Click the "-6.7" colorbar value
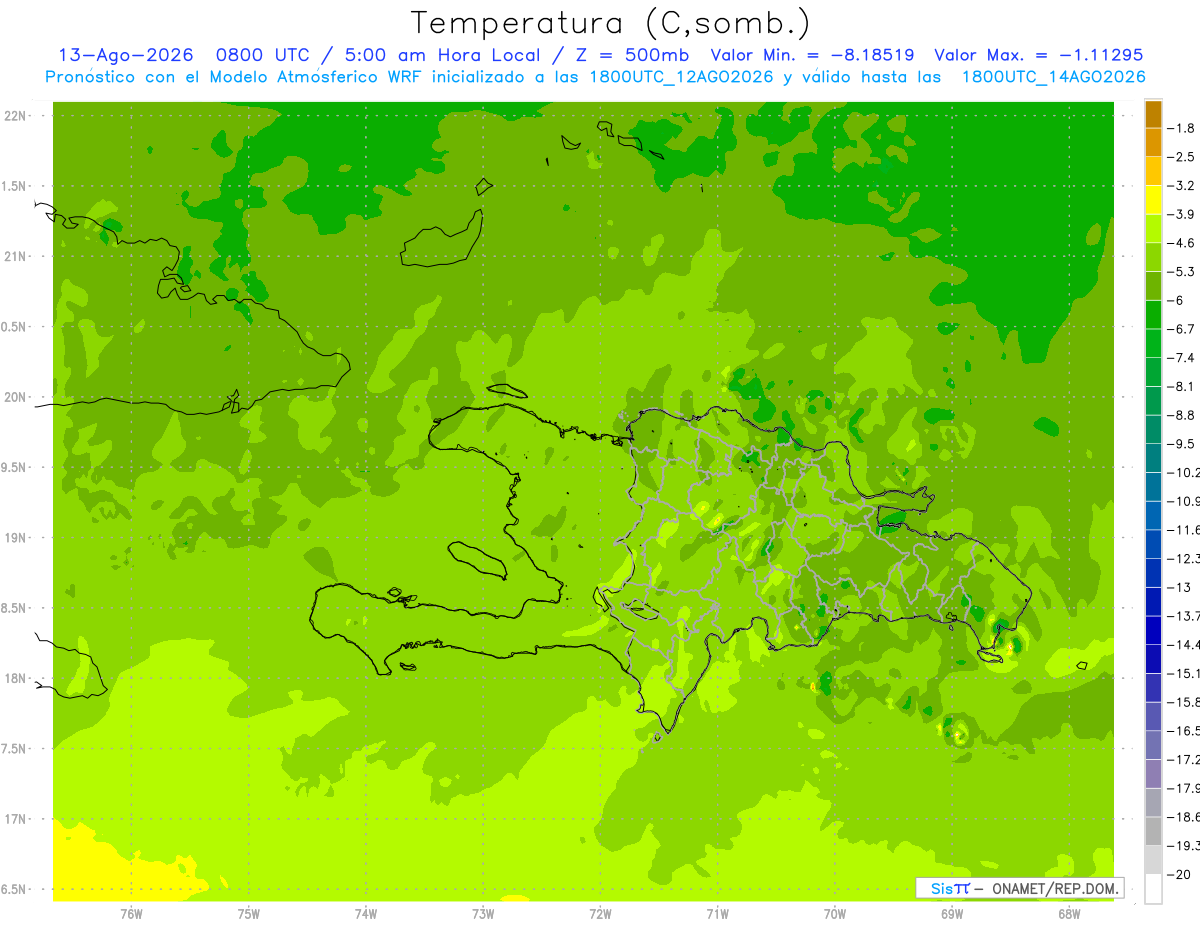Screen dimensions: 1200x927 pyautogui.click(x=1182, y=329)
